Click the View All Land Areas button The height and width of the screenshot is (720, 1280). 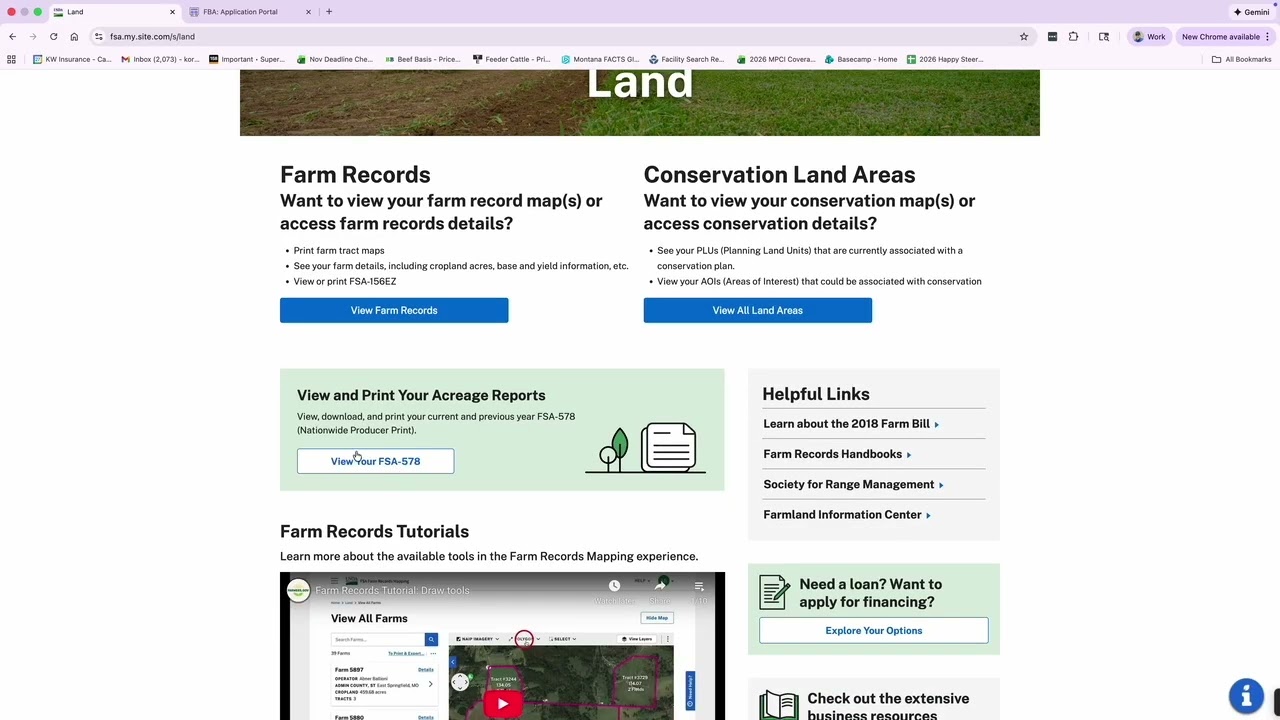(x=757, y=310)
